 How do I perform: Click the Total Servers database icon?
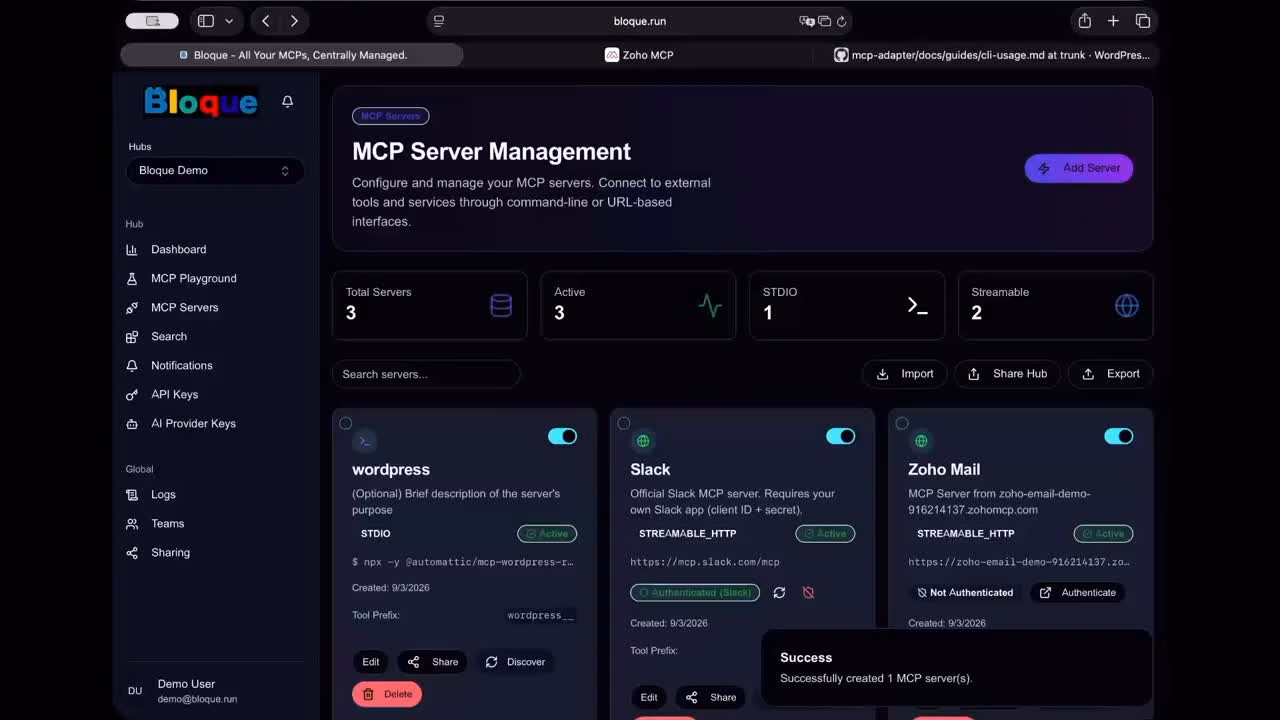[501, 306]
